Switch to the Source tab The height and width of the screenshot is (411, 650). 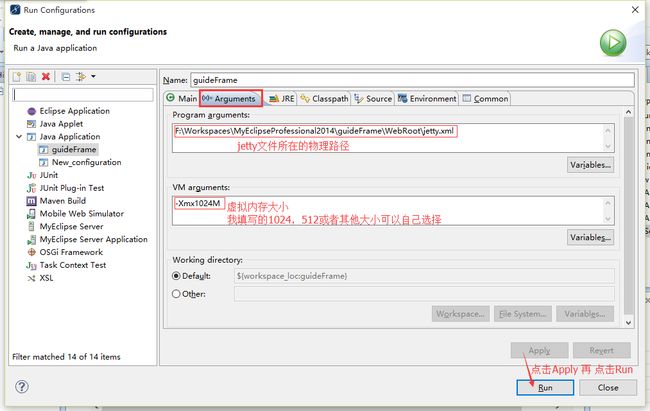373,98
